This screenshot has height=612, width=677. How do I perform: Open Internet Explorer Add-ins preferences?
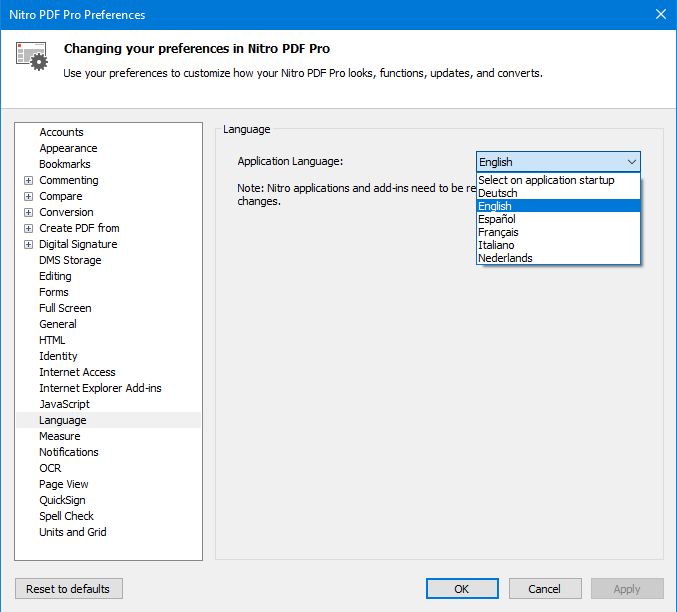(x=100, y=388)
